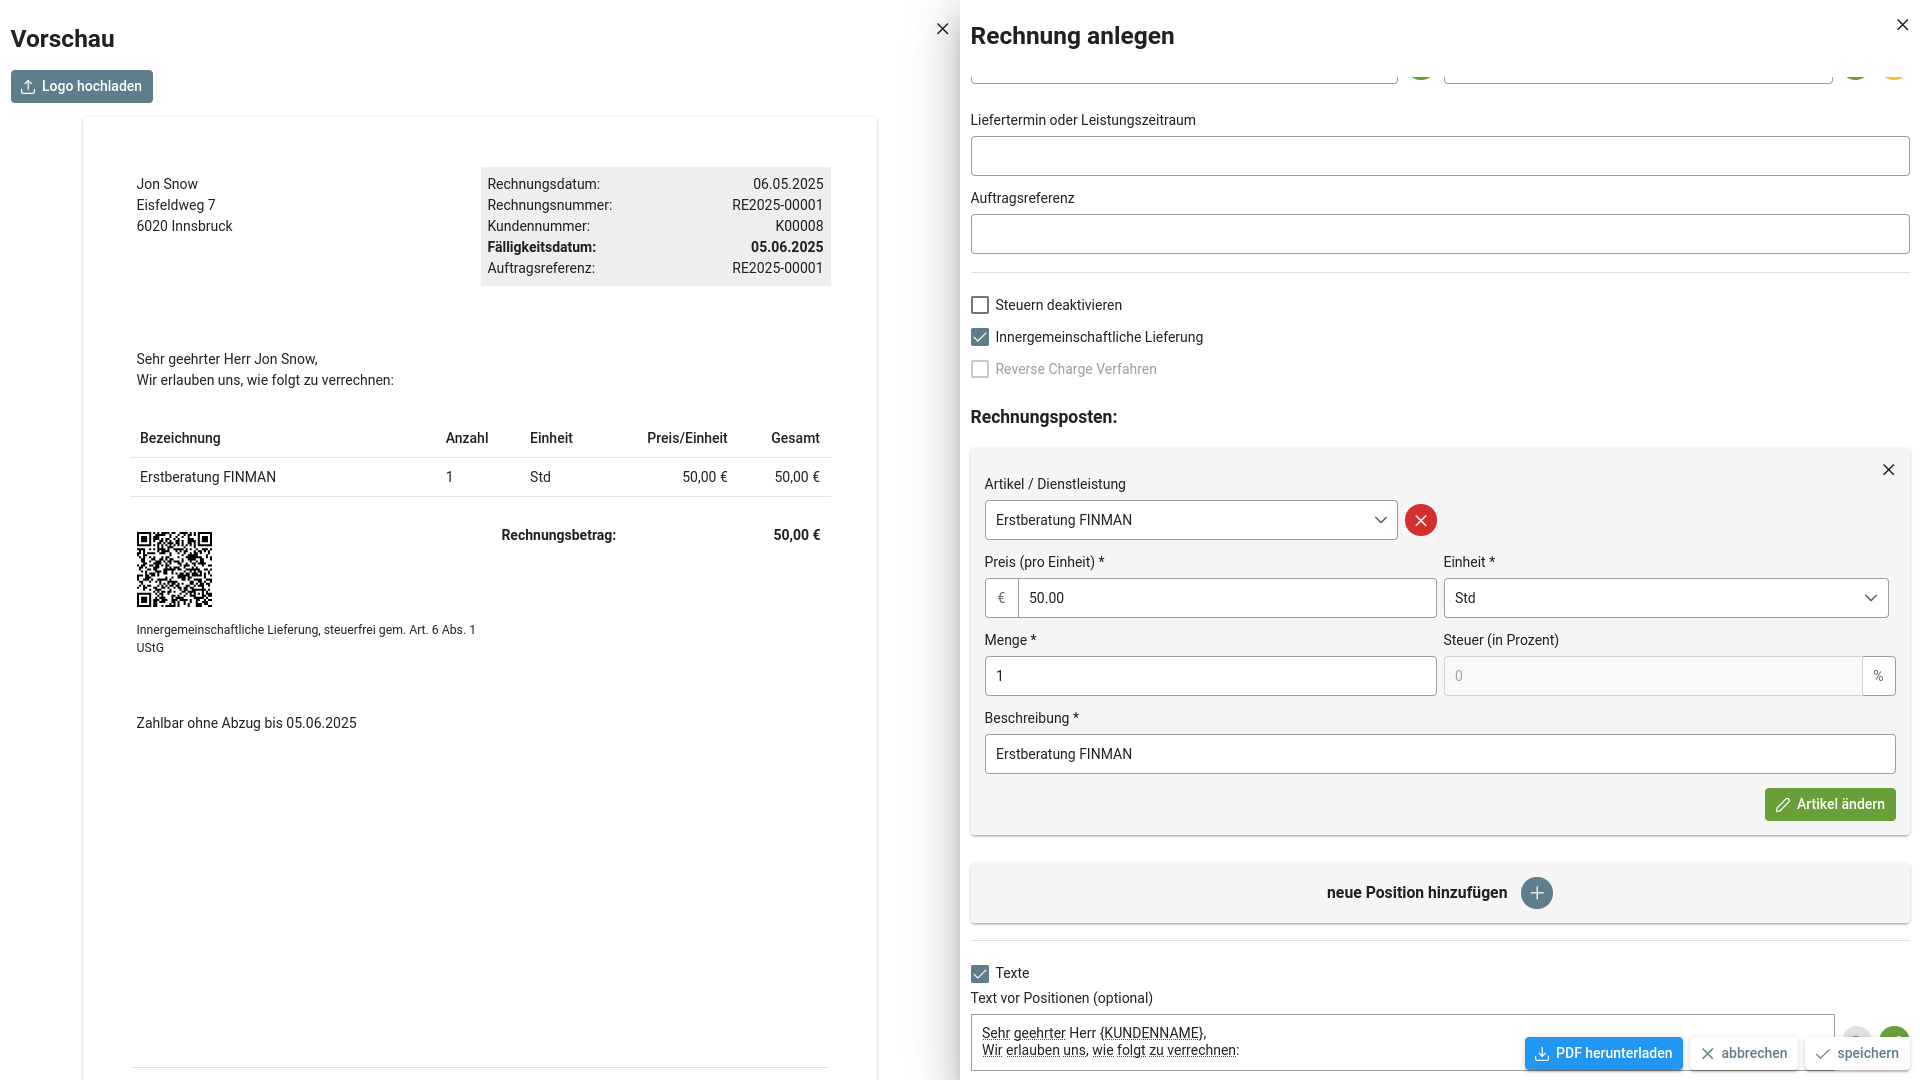
Task: Click the Menge quantity field
Action: click(1210, 676)
